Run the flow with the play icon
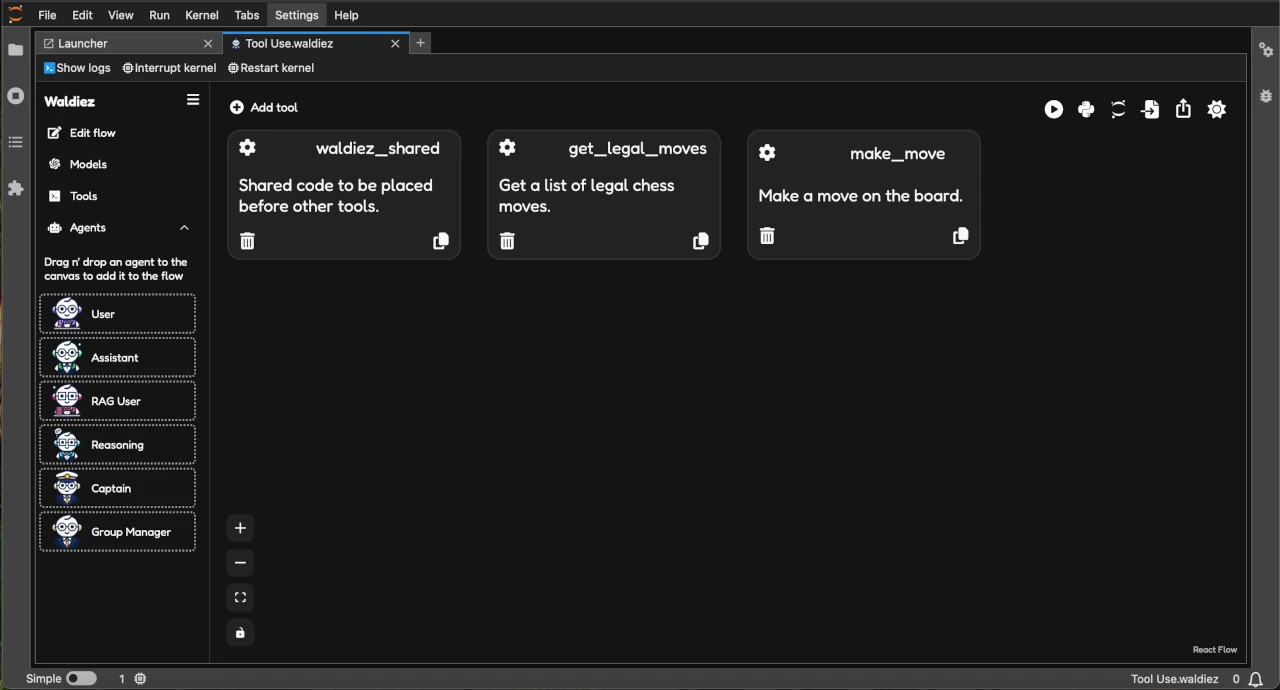The width and height of the screenshot is (1280, 690). click(1053, 109)
